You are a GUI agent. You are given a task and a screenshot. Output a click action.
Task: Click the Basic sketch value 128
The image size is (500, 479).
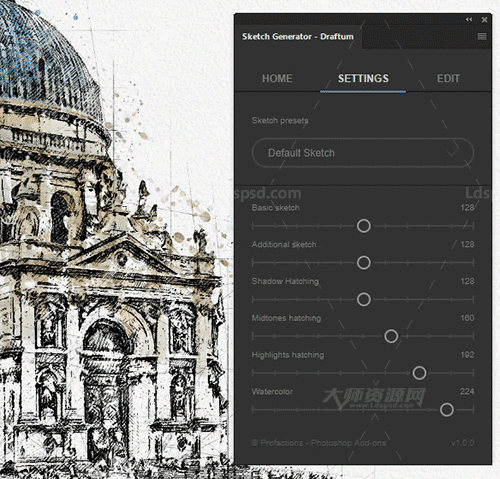(467, 208)
